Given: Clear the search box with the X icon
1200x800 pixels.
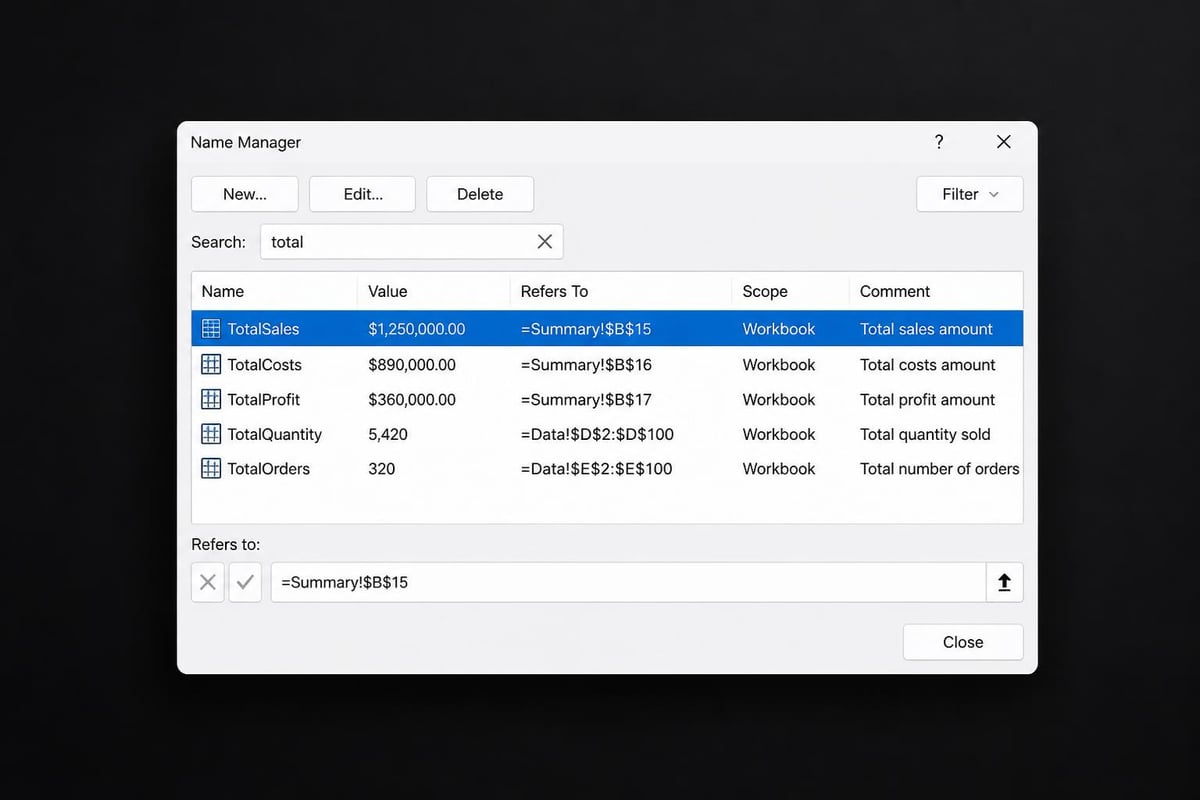Looking at the screenshot, I should (x=544, y=241).
